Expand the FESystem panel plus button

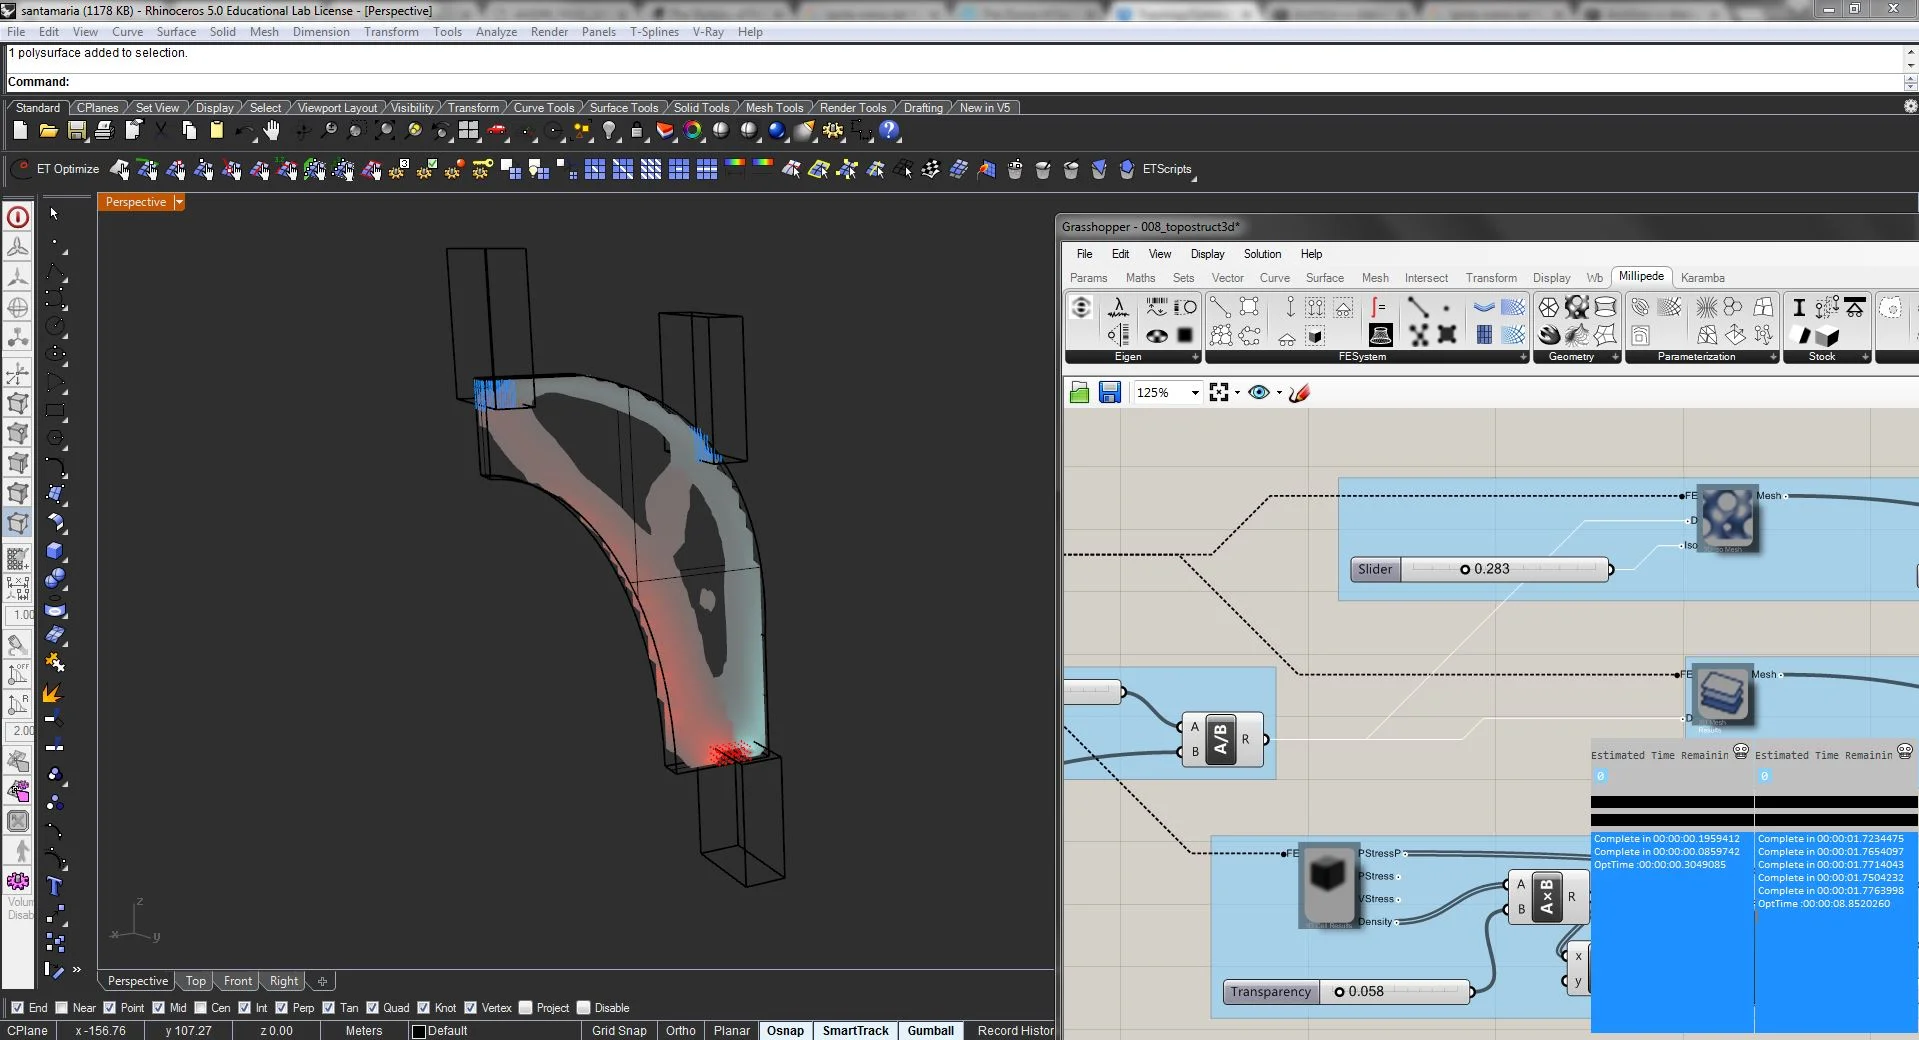(x=1523, y=357)
